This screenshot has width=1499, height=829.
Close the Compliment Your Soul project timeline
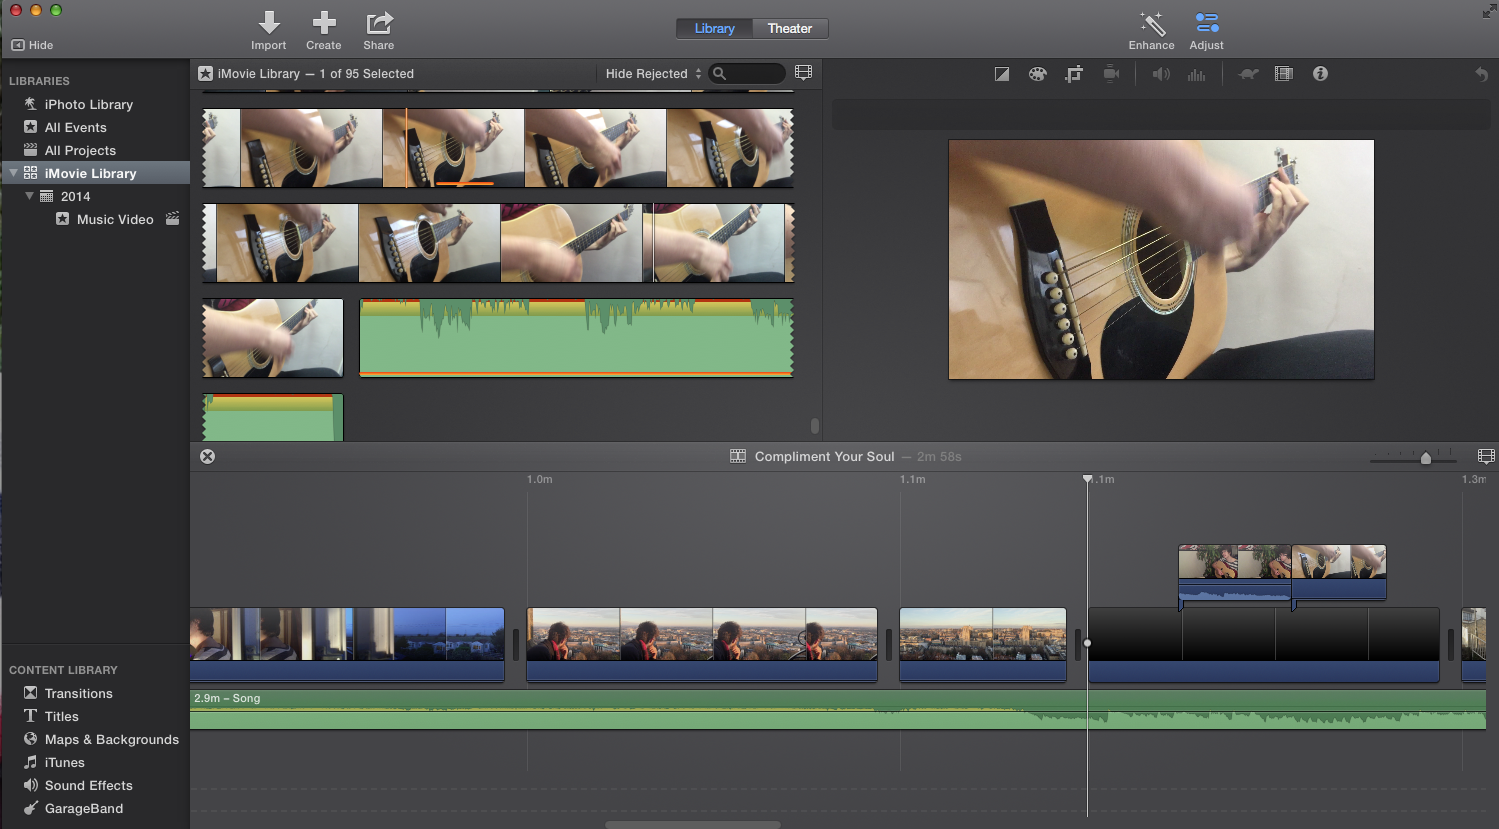pyautogui.click(x=207, y=456)
